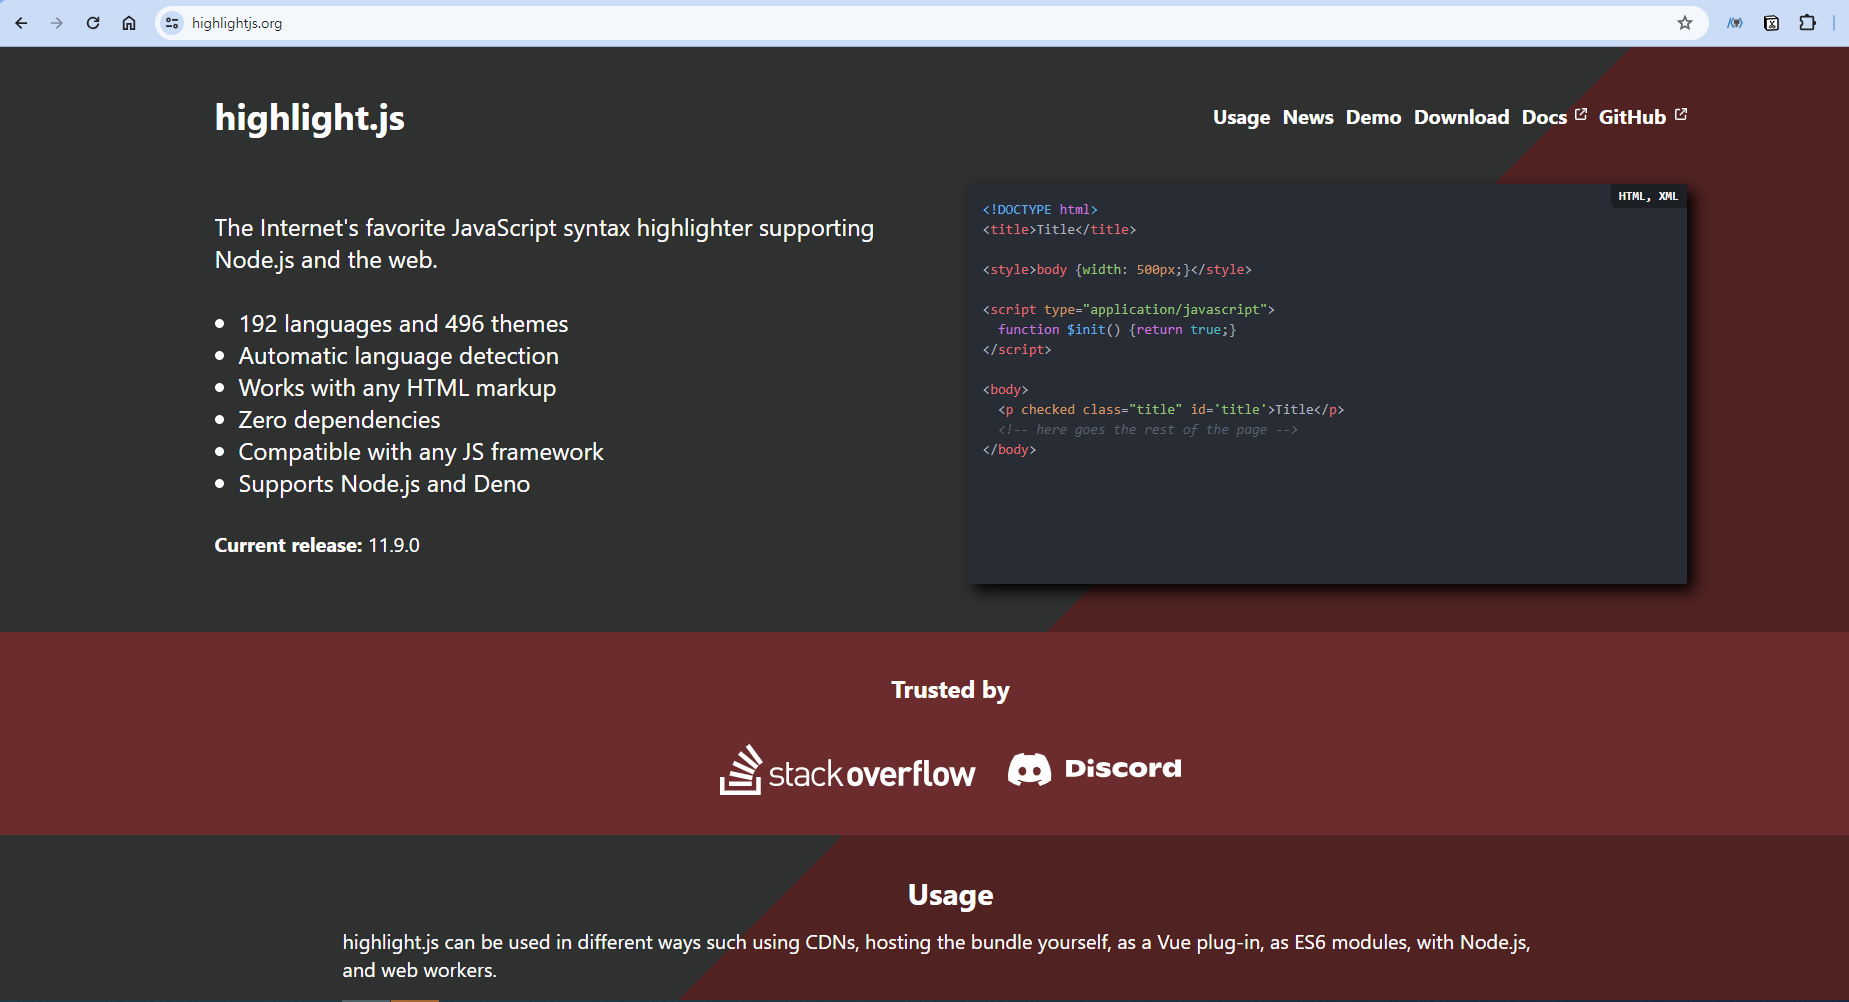Click the first extension icon beside the bookmark star

tap(1735, 23)
